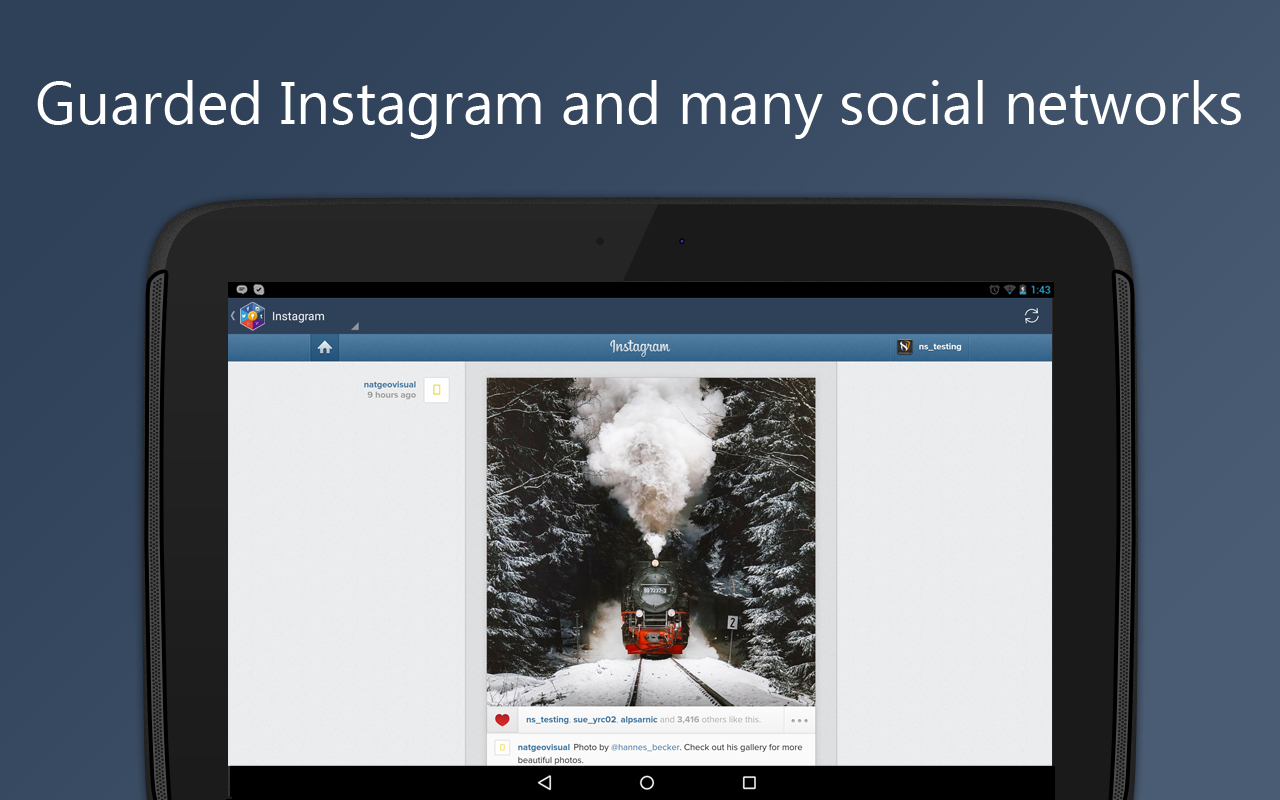The image size is (1280, 800).
Task: Tap the yellow badge next to natgeovisual
Action: [x=436, y=389]
